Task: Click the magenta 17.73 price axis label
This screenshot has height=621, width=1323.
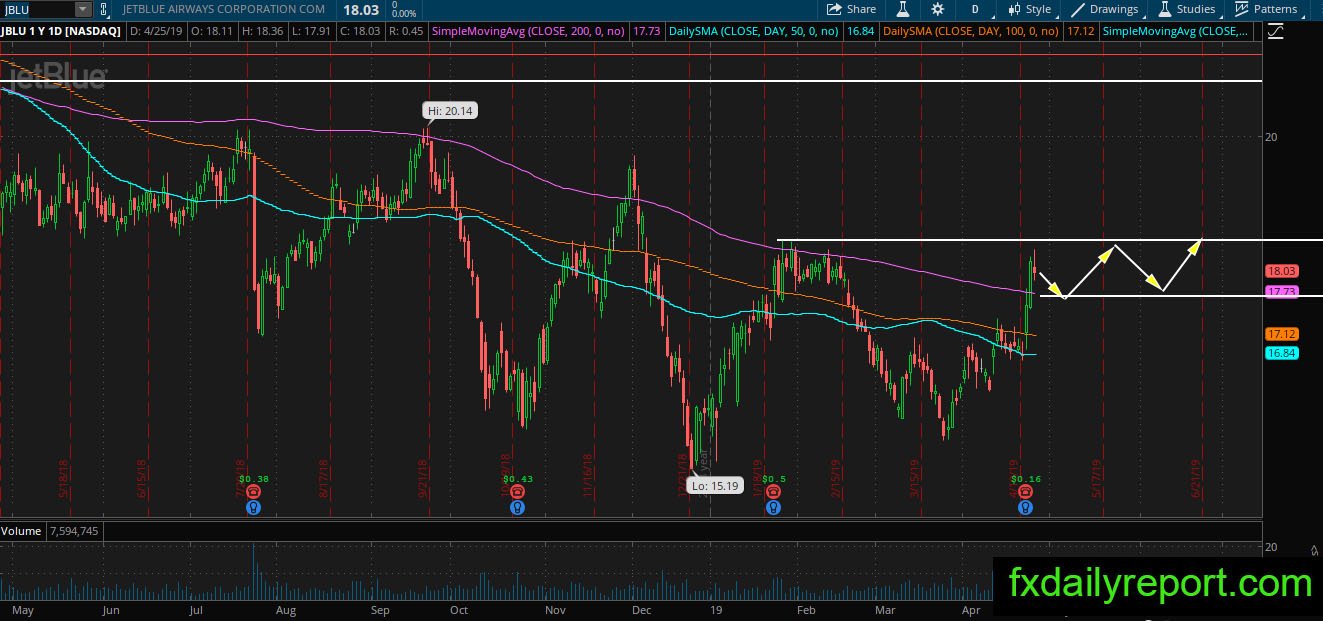Action: tap(1281, 291)
